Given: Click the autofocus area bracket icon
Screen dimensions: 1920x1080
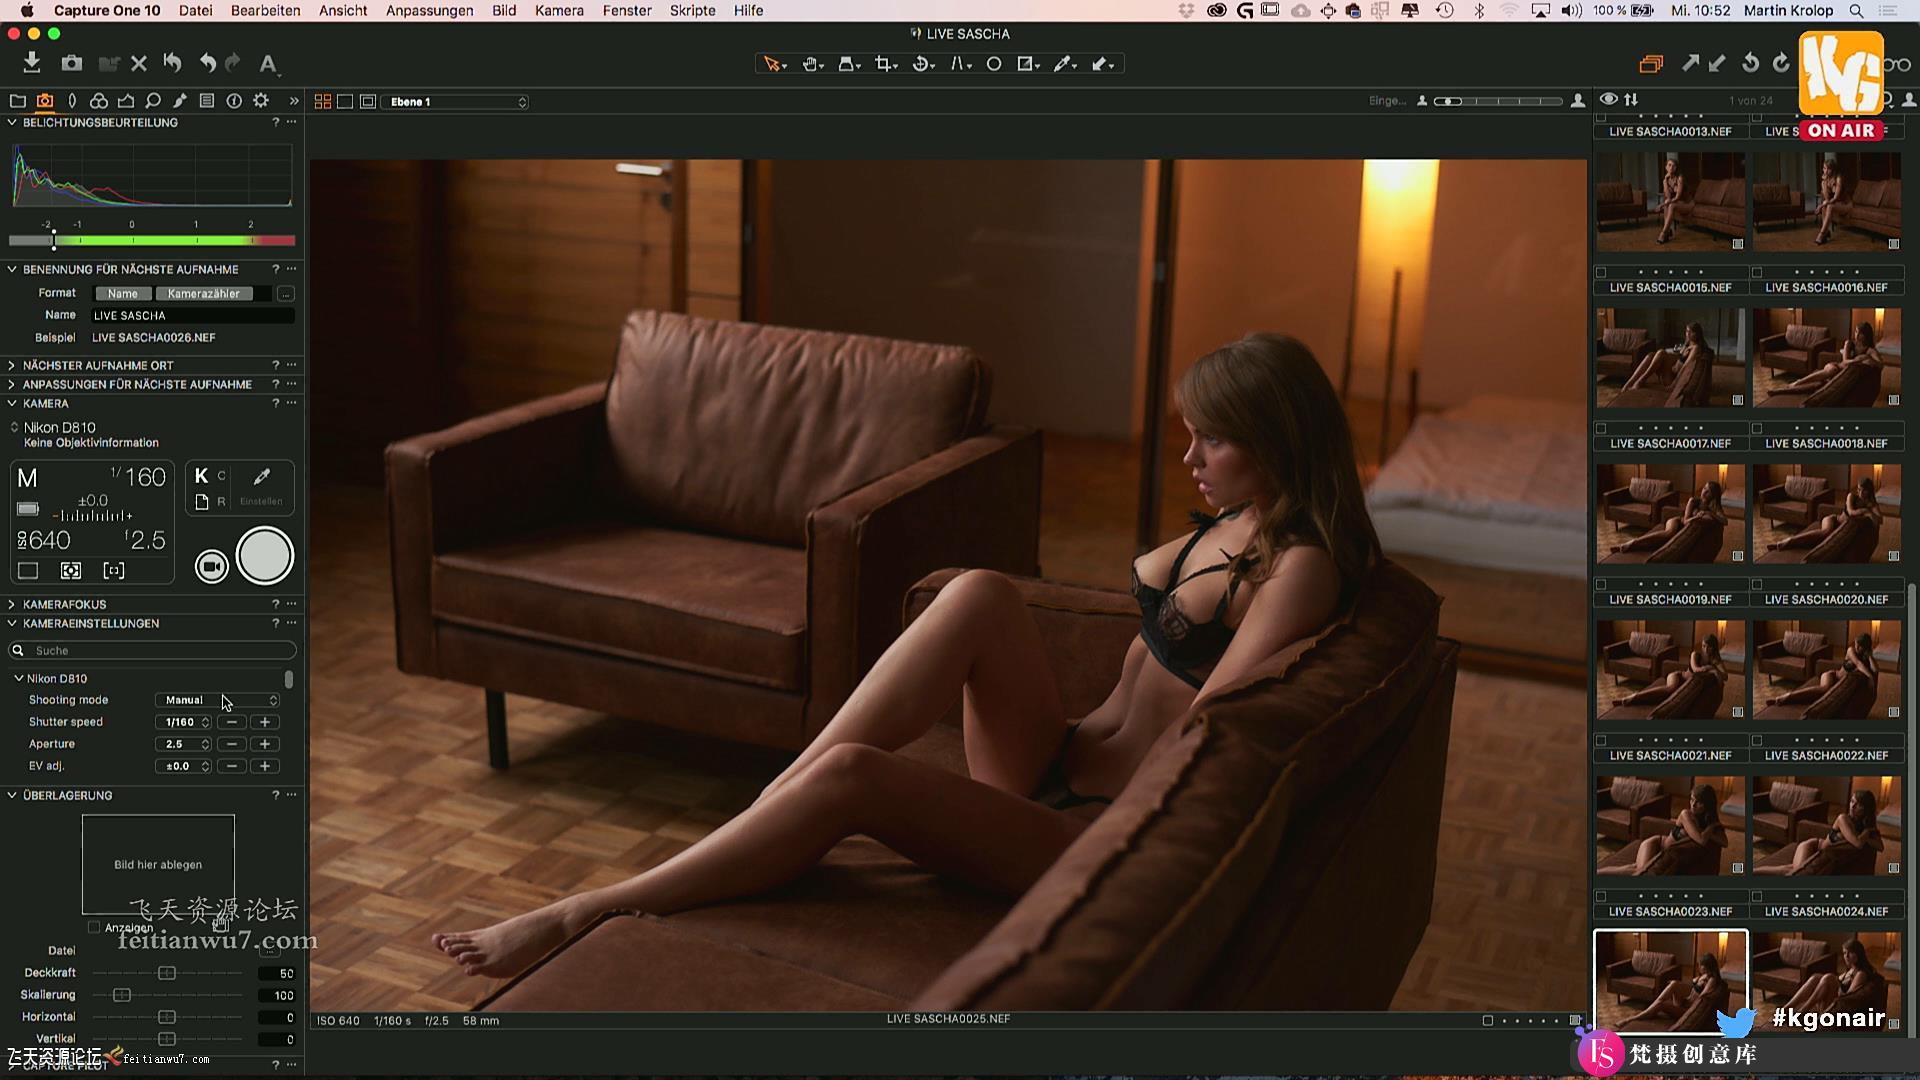Looking at the screenshot, I should (x=114, y=570).
